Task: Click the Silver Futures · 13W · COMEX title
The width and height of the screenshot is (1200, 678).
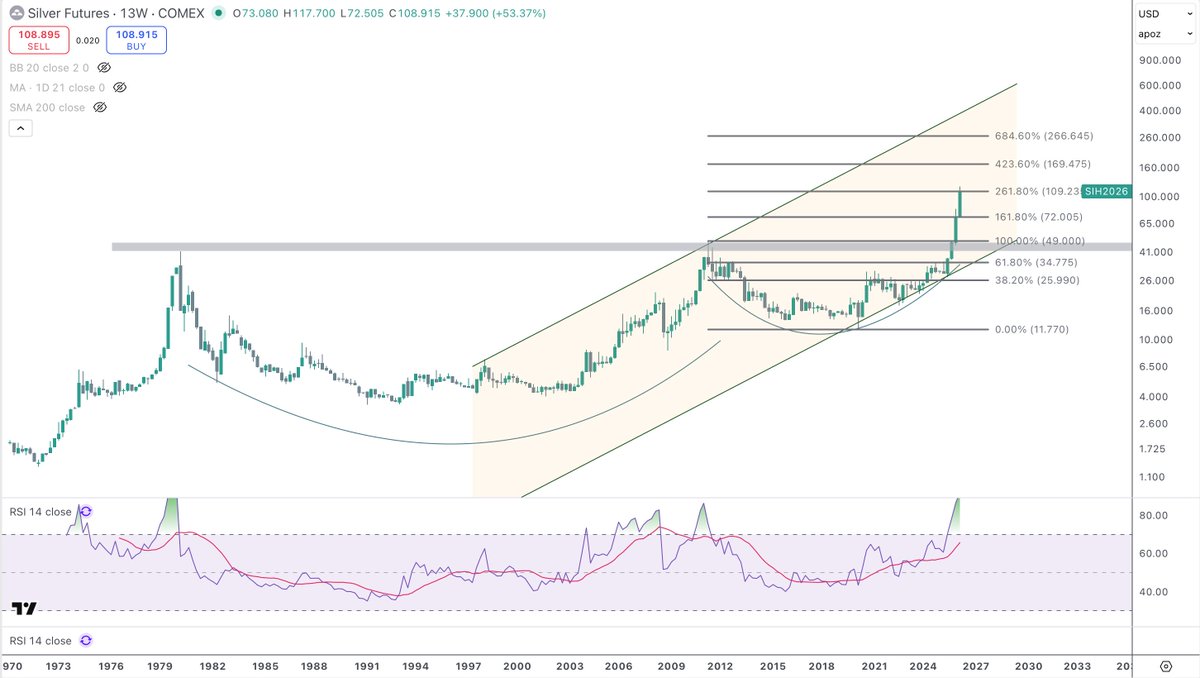Action: pyautogui.click(x=118, y=14)
